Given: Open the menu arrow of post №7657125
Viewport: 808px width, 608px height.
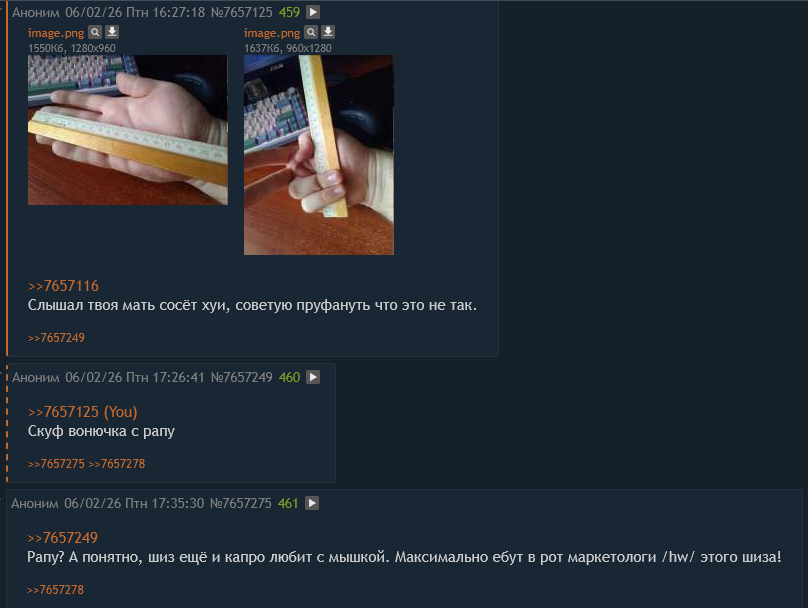Looking at the screenshot, I should pos(313,12).
